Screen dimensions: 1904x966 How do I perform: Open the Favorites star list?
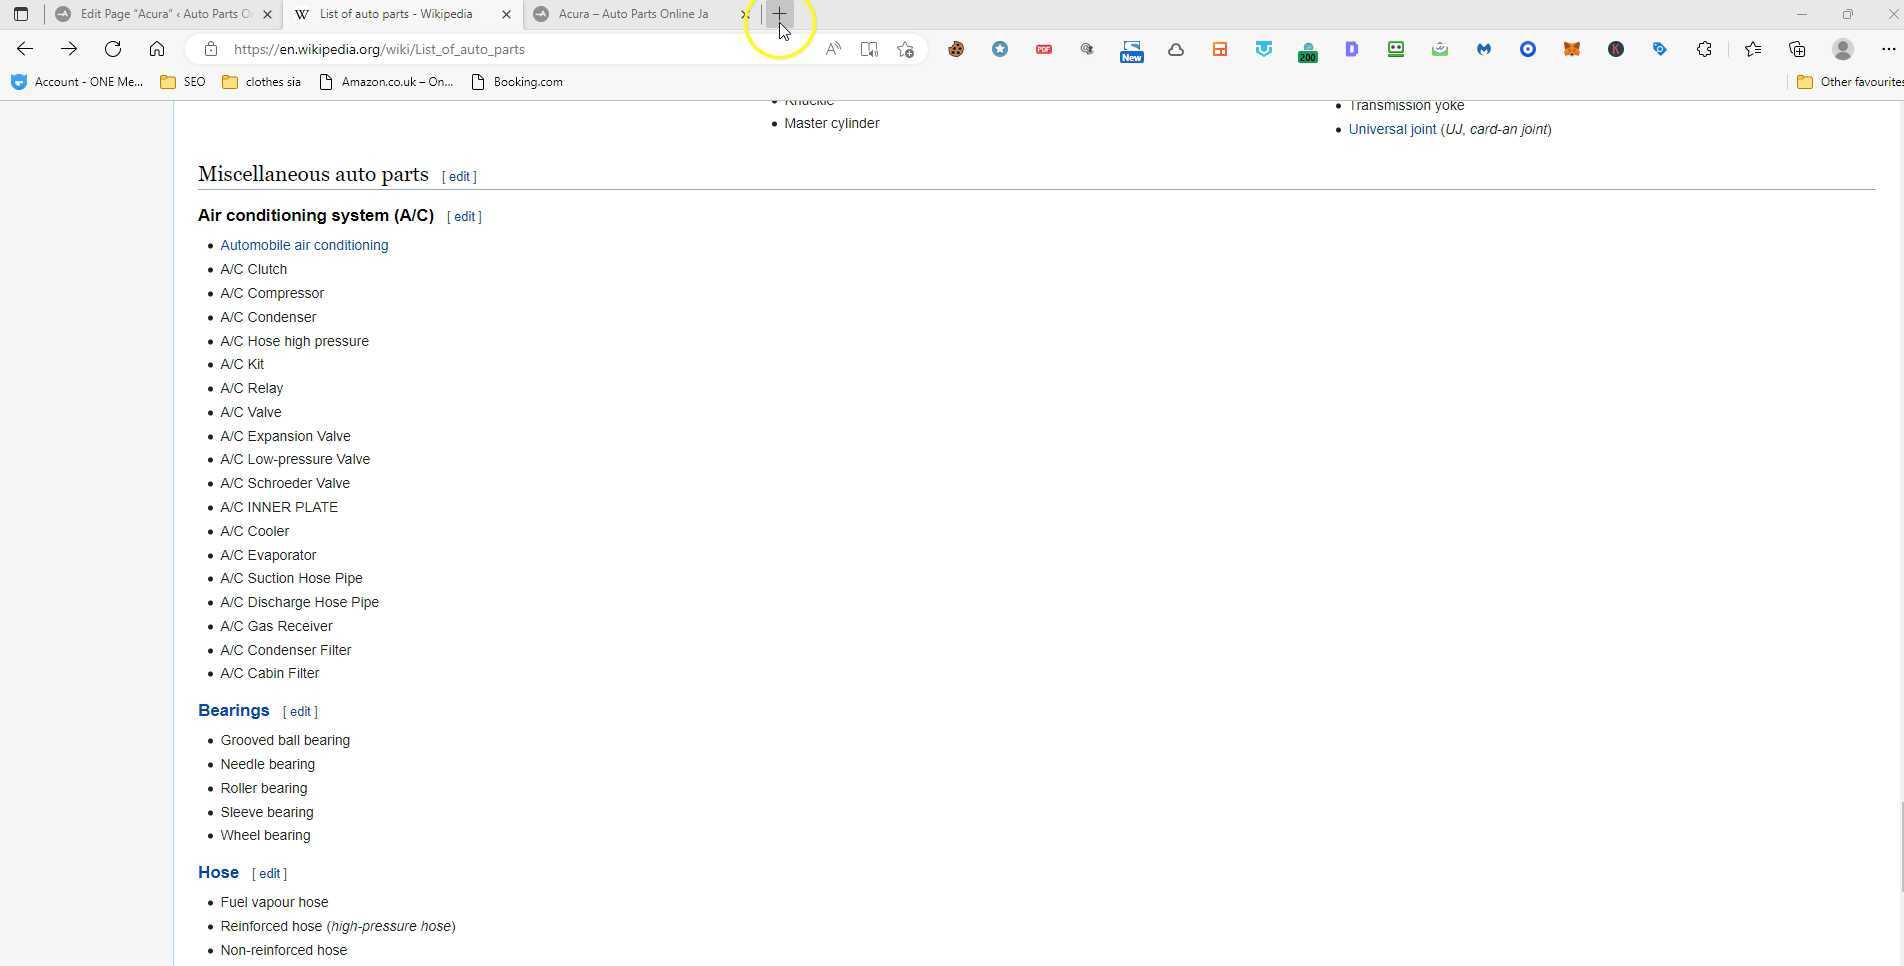[x=1752, y=49]
